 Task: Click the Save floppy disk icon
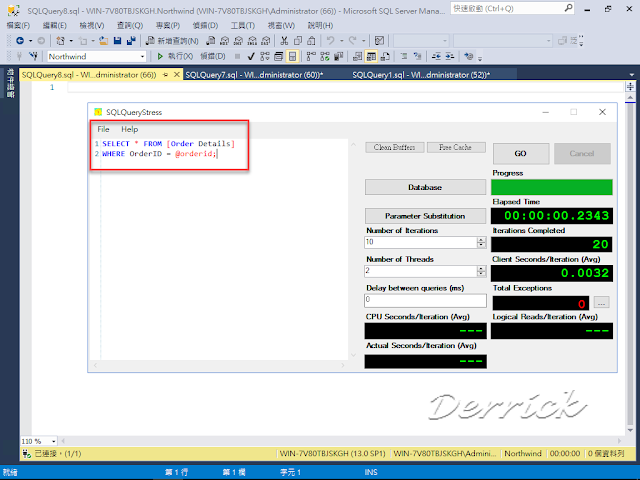pos(118,40)
